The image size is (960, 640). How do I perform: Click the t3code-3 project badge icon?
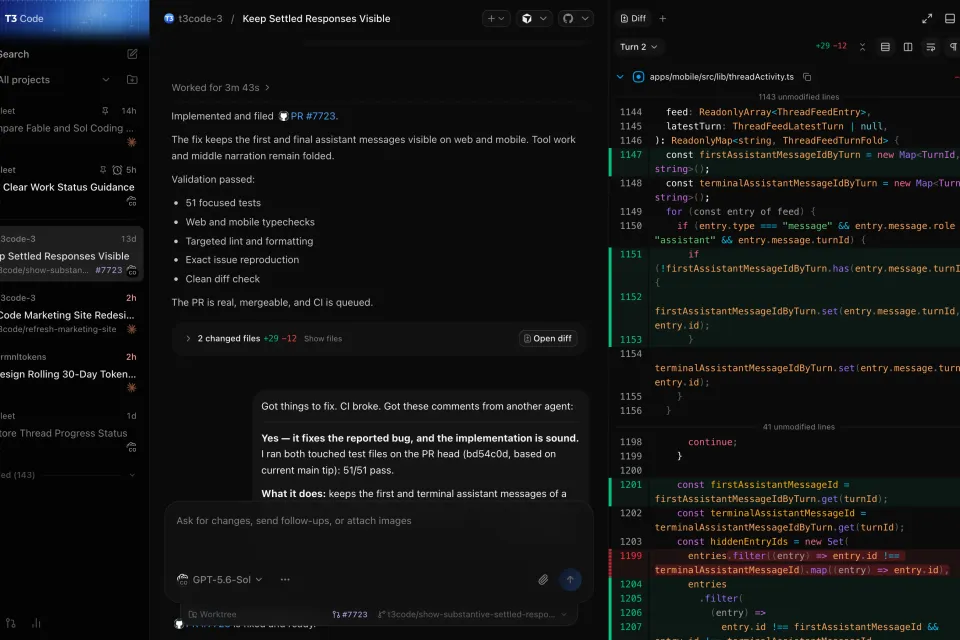click(169, 18)
